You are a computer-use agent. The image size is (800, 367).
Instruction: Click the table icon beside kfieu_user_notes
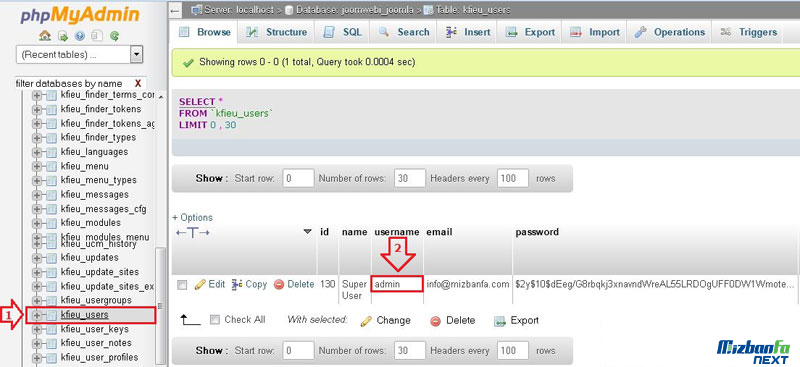point(52,343)
